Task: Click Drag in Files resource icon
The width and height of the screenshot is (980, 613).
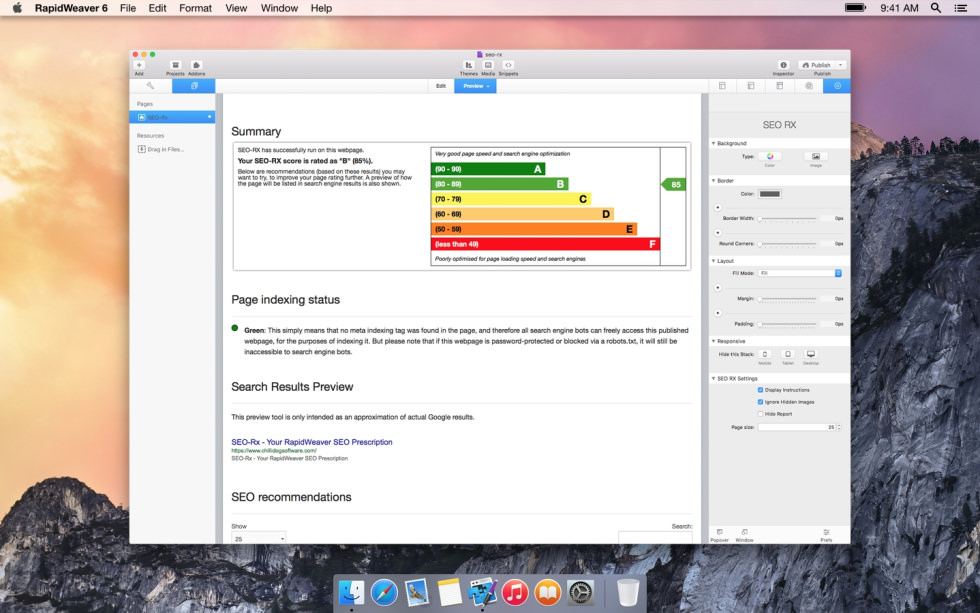Action: pos(141,149)
